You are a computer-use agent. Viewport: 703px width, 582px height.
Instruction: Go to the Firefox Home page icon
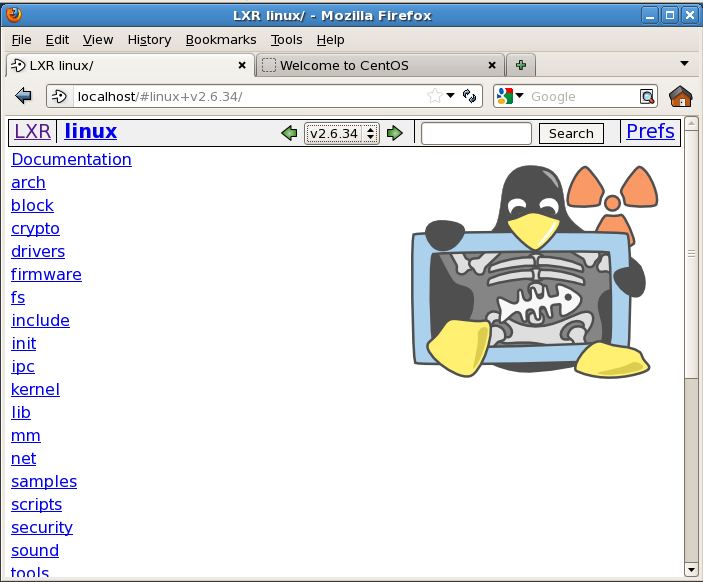(x=681, y=96)
